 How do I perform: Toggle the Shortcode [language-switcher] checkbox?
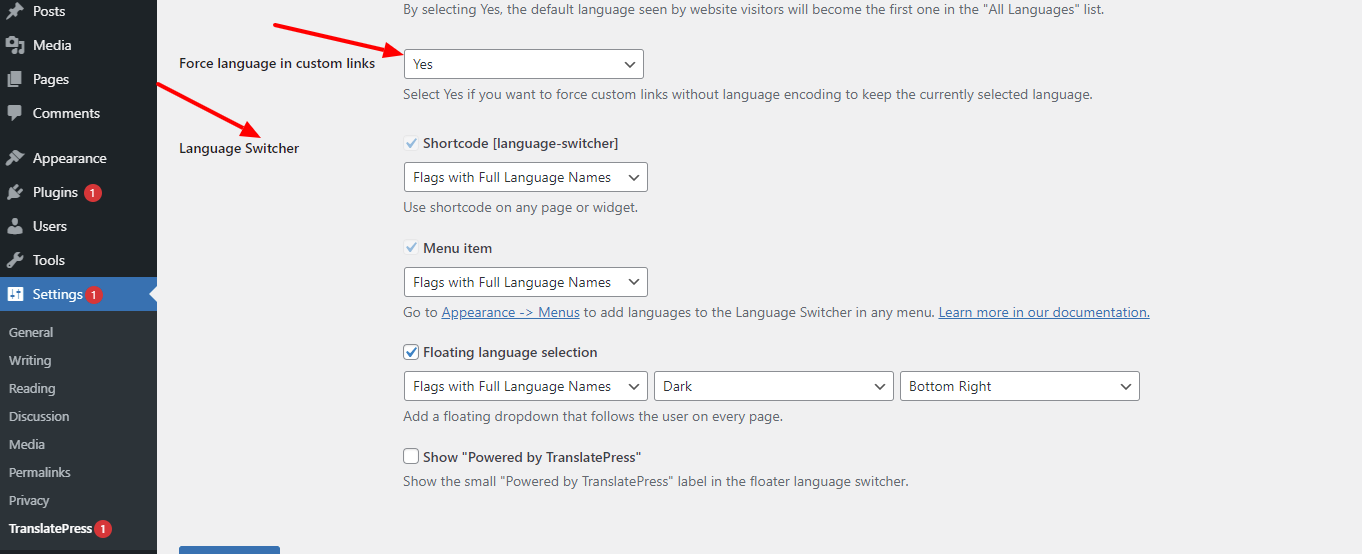(x=411, y=143)
